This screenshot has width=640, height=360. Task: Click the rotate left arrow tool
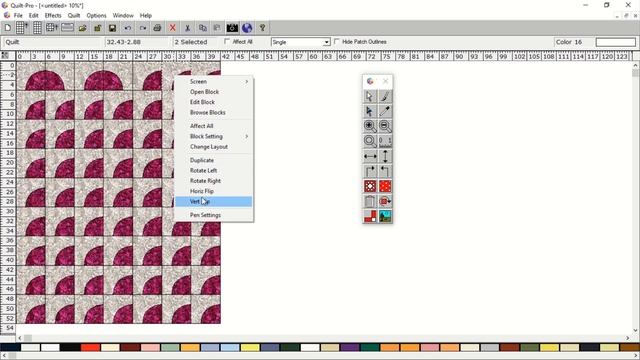pyautogui.click(x=385, y=171)
